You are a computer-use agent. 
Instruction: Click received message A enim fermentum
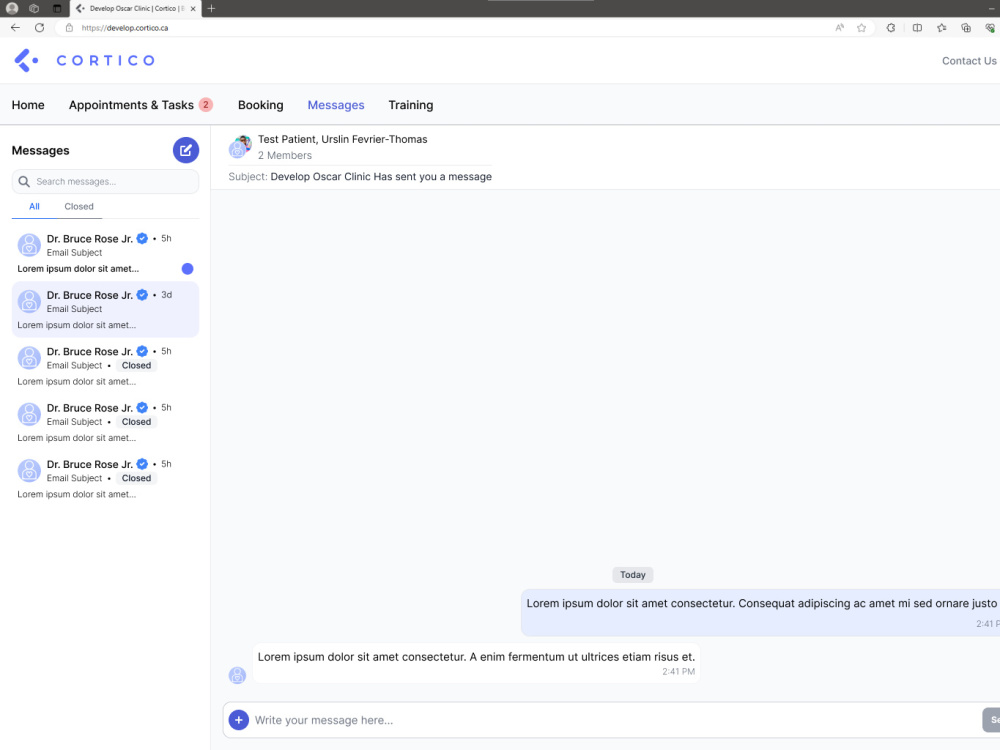pyautogui.click(x=476, y=663)
